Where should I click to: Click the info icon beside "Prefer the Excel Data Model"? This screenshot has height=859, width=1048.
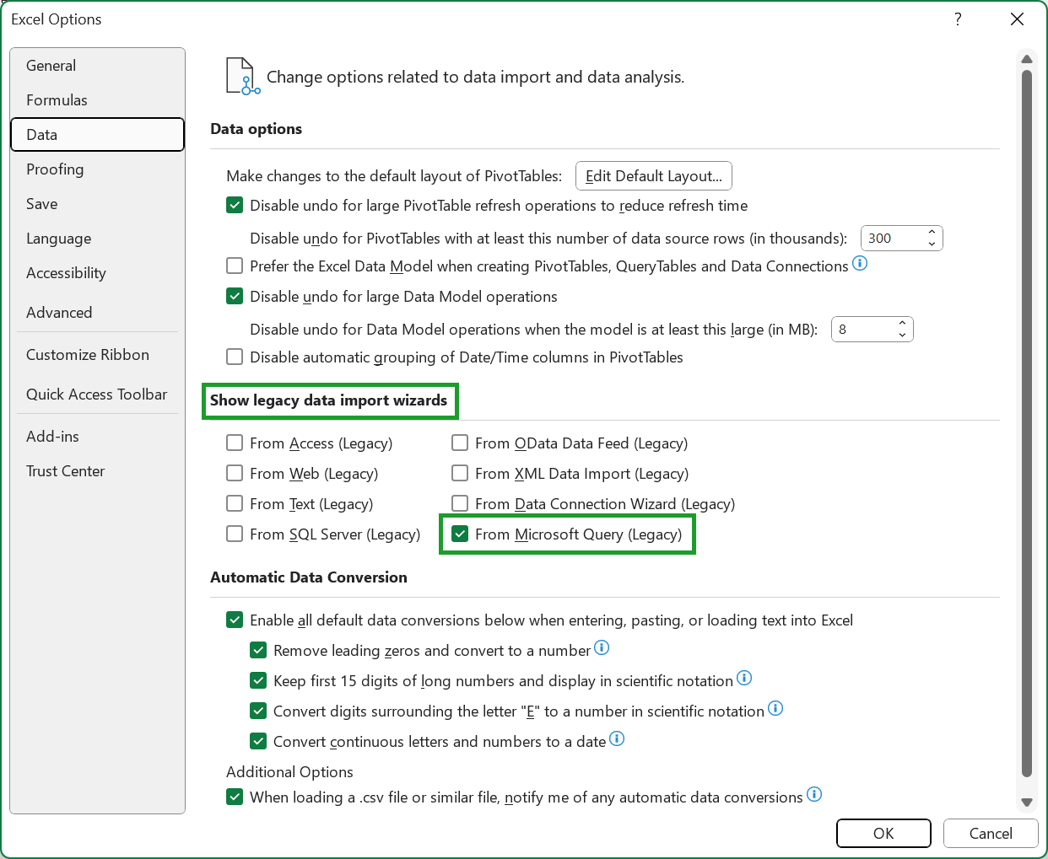pyautogui.click(x=860, y=265)
